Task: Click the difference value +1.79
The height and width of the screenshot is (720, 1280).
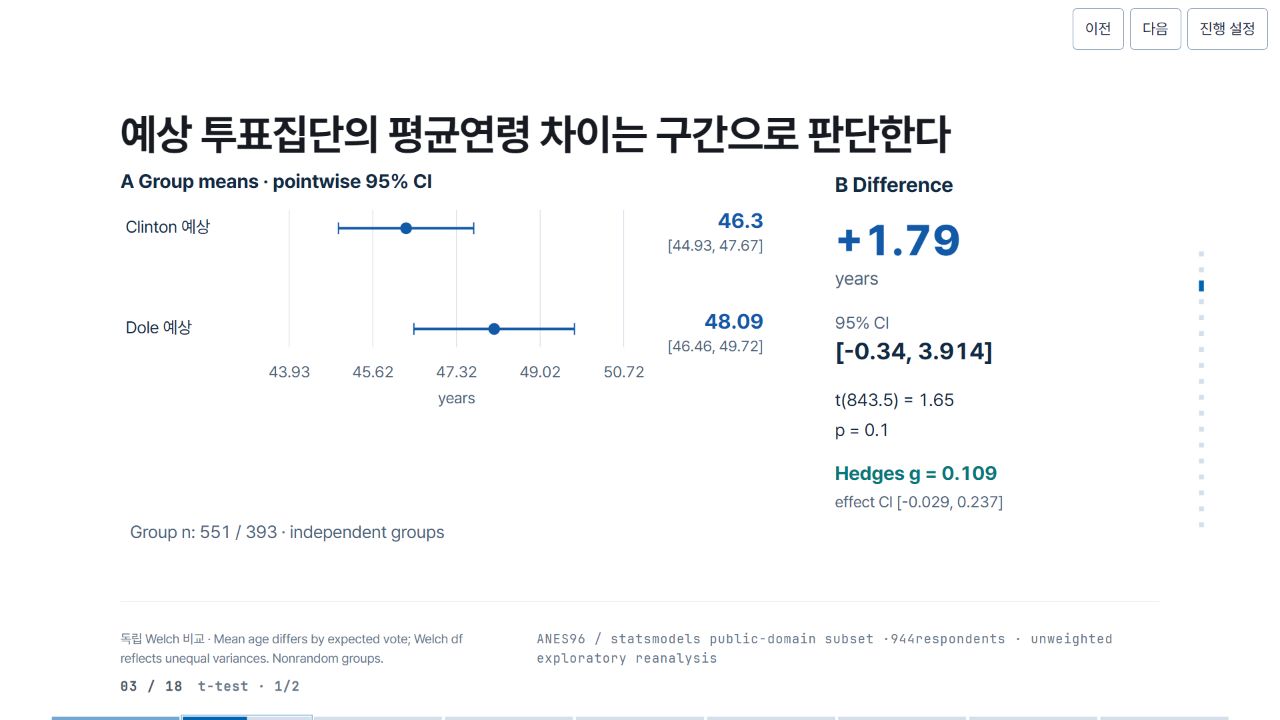Action: (x=898, y=241)
